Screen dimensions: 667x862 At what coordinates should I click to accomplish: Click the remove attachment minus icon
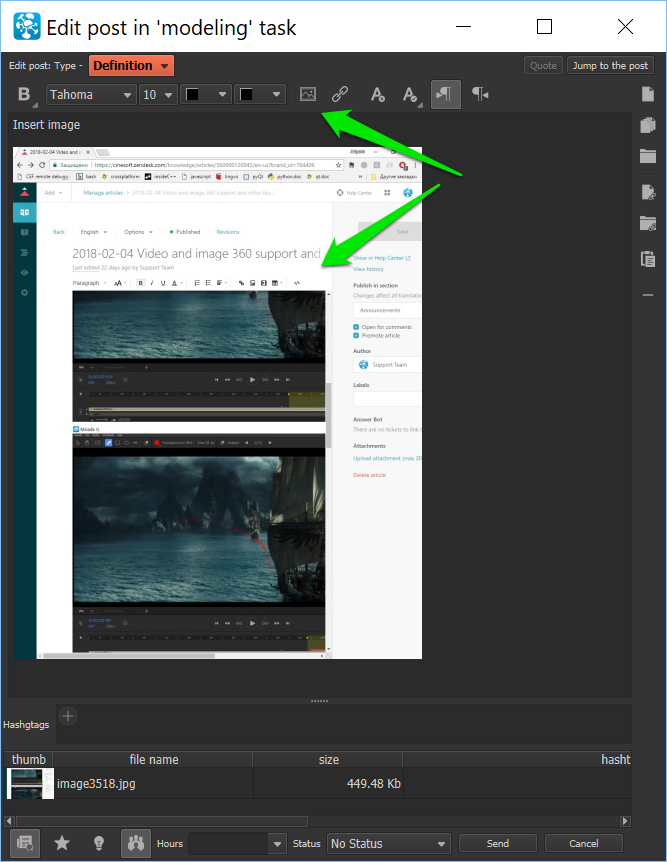coord(648,295)
